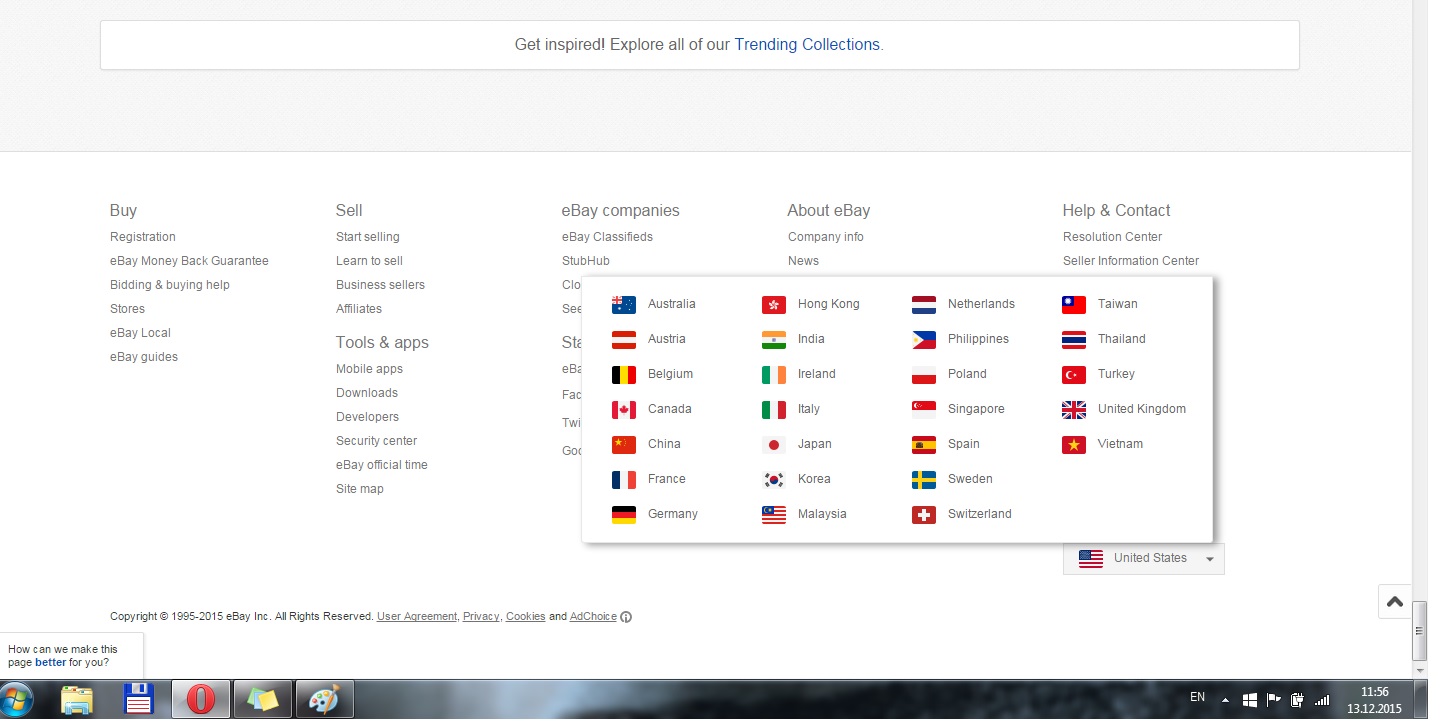Screen dimensions: 1440x724
Task: Open the Registration link
Action: 142,237
